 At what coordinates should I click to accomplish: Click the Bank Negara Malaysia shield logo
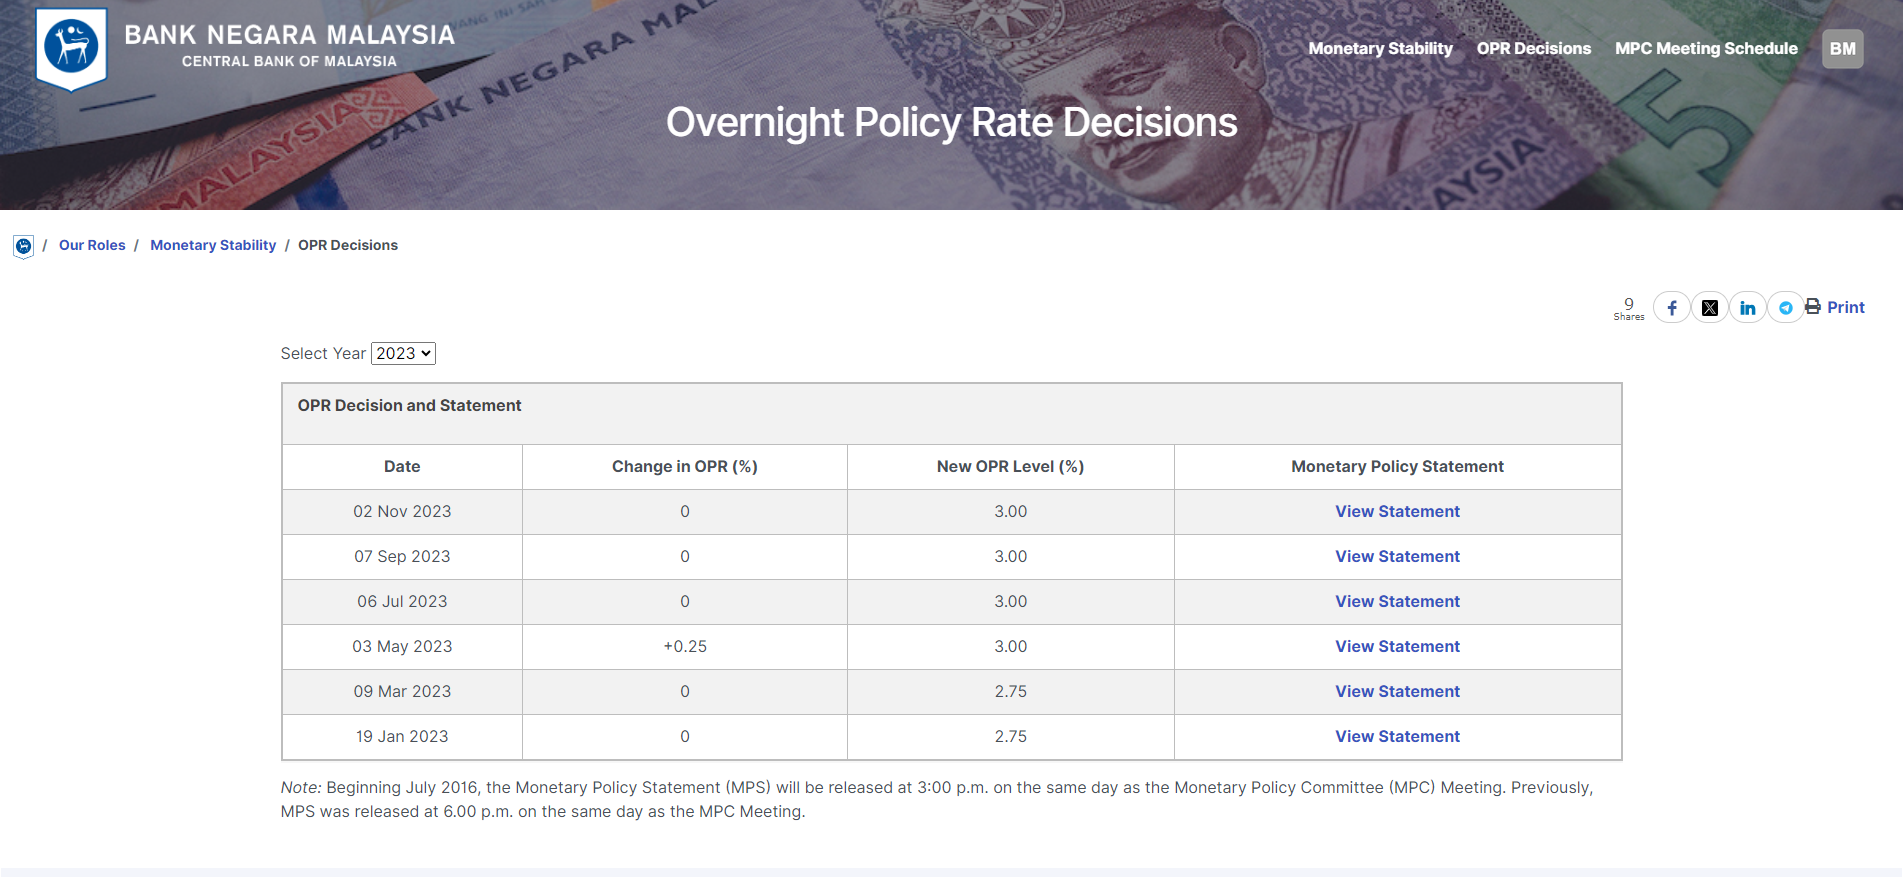click(x=71, y=48)
